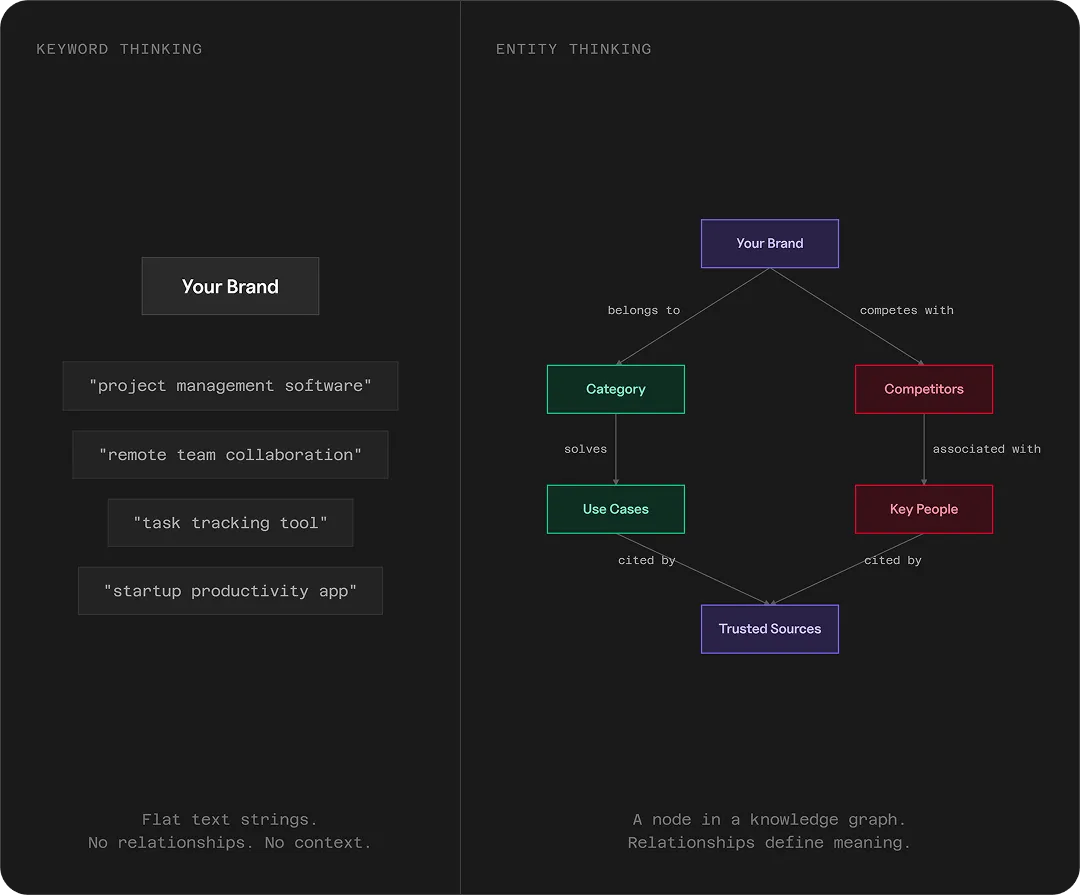Click the "Relationships define meaning." caption line
The width and height of the screenshot is (1080, 895).
(769, 843)
